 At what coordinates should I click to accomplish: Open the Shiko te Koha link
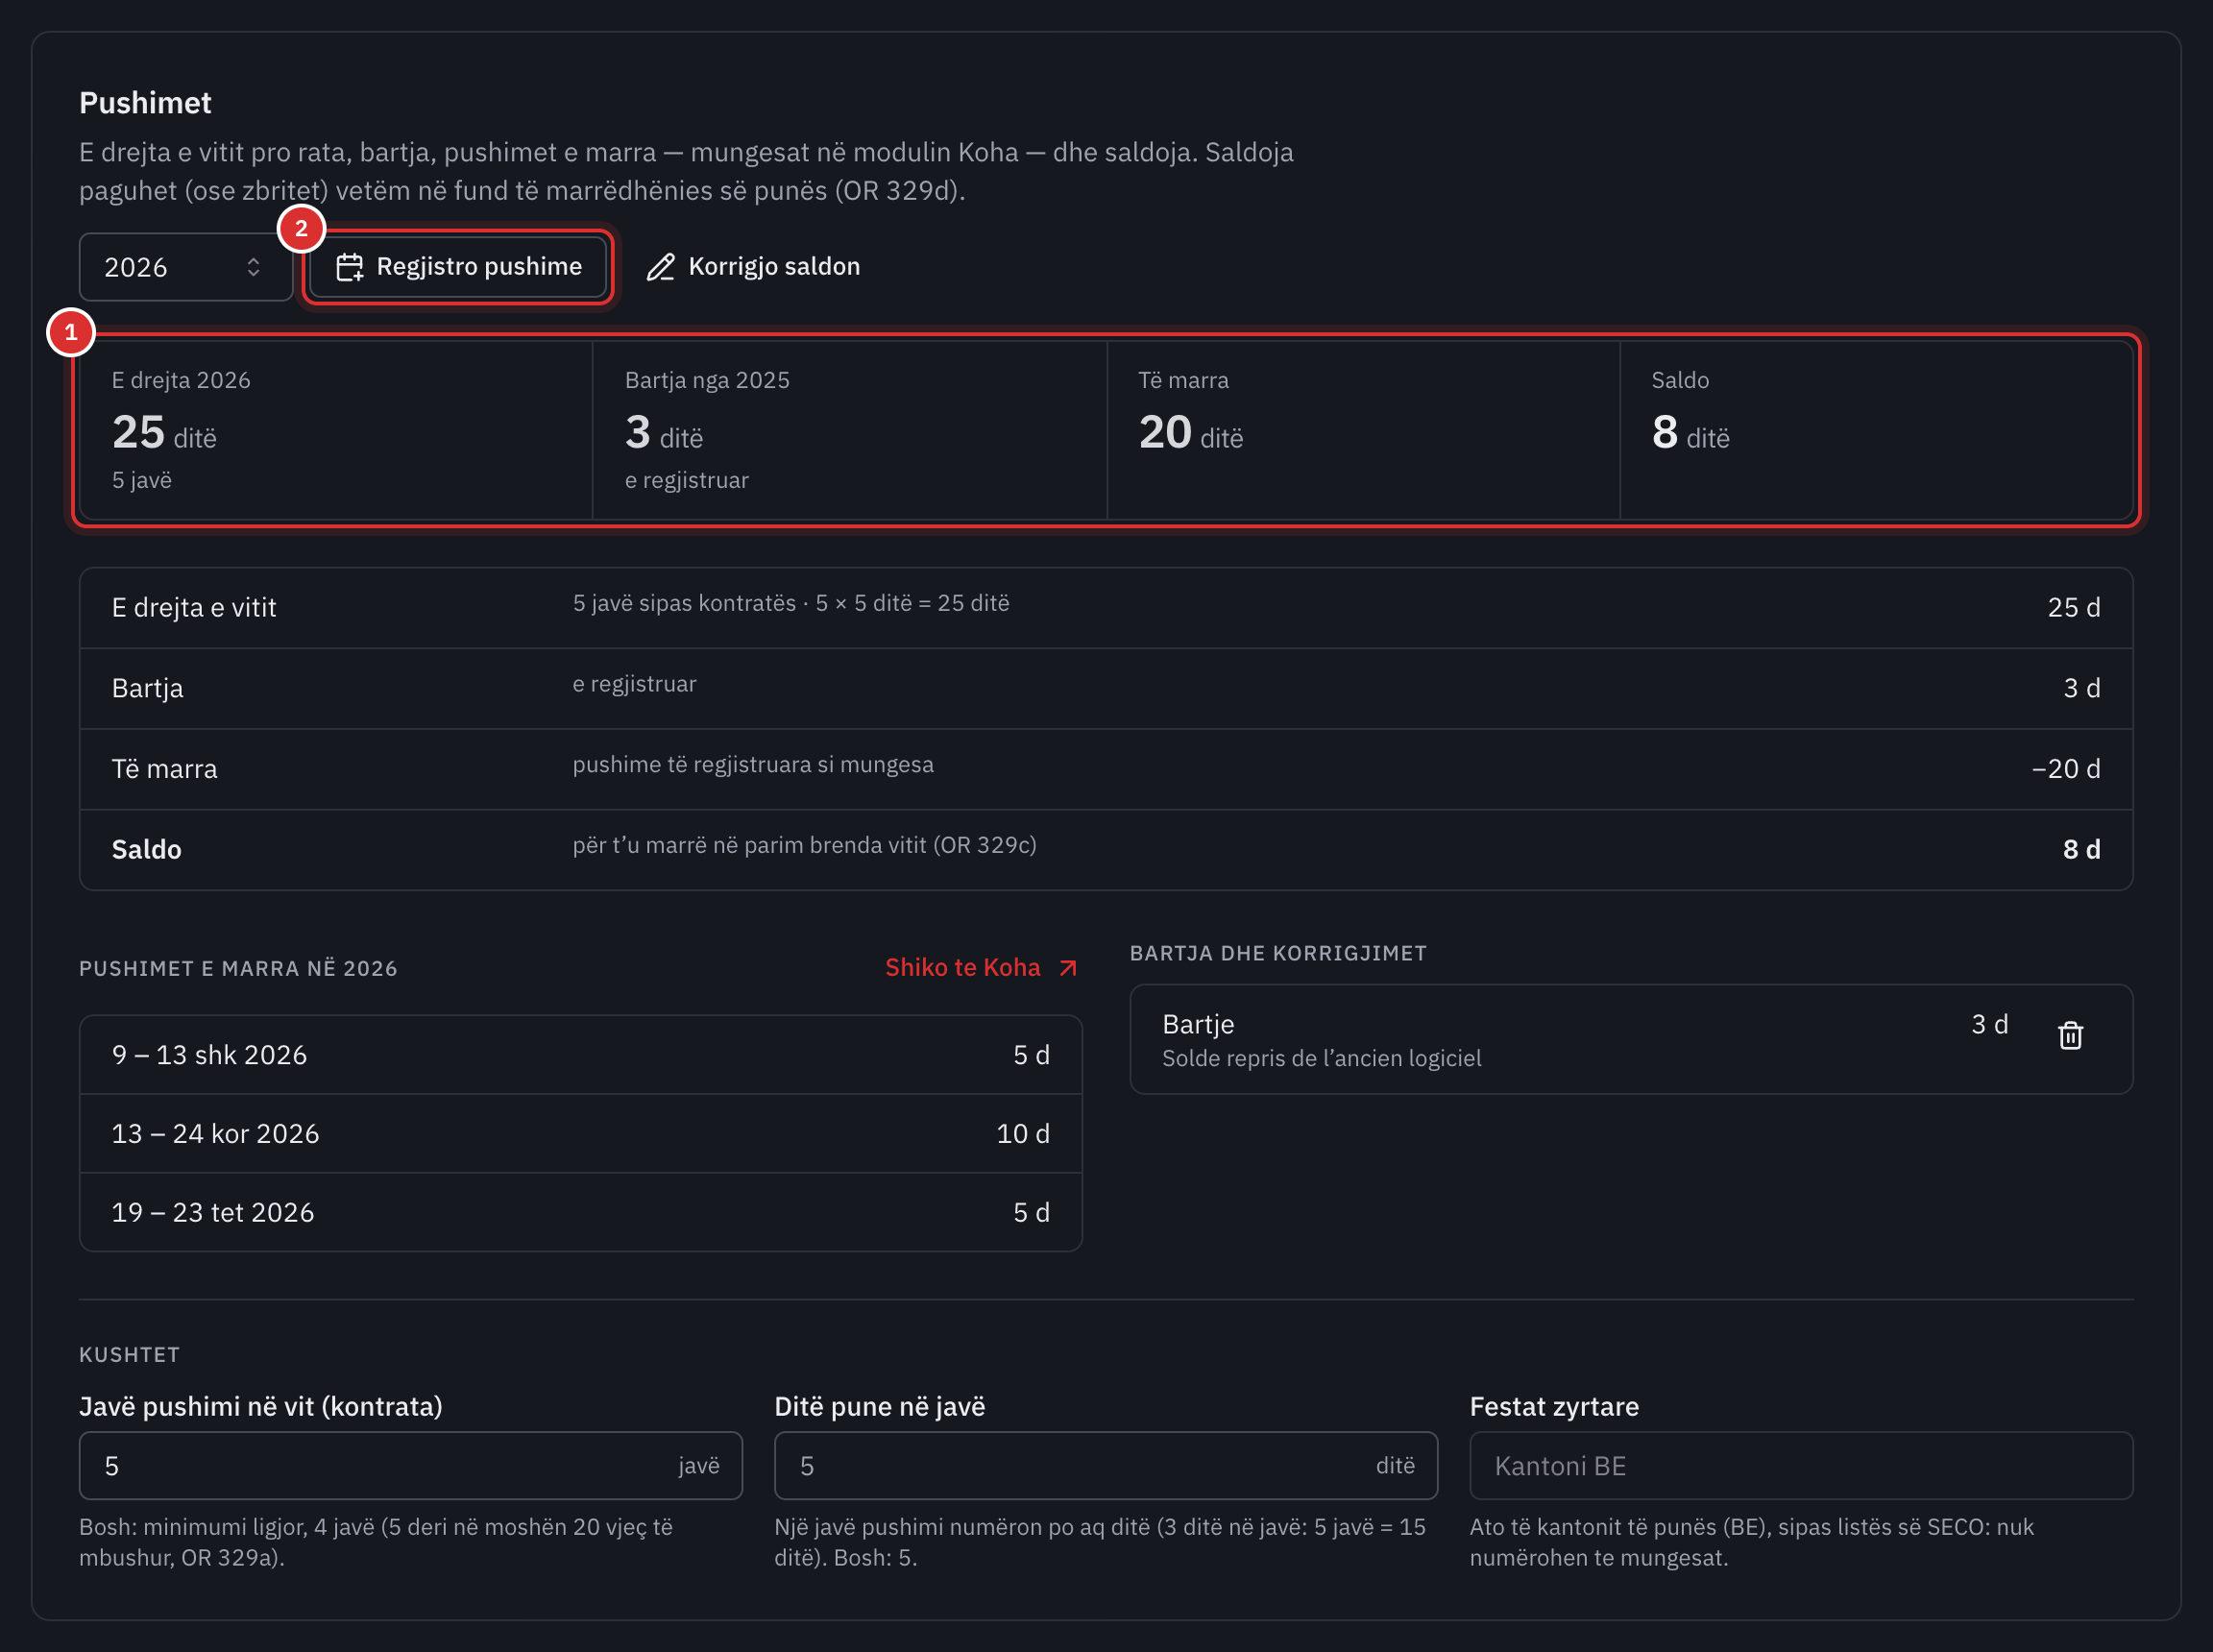coord(981,968)
